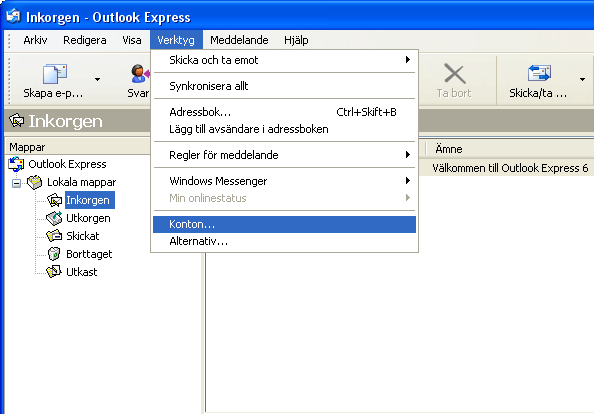Open the Hjälp menu
The image size is (594, 414).
coord(296,40)
